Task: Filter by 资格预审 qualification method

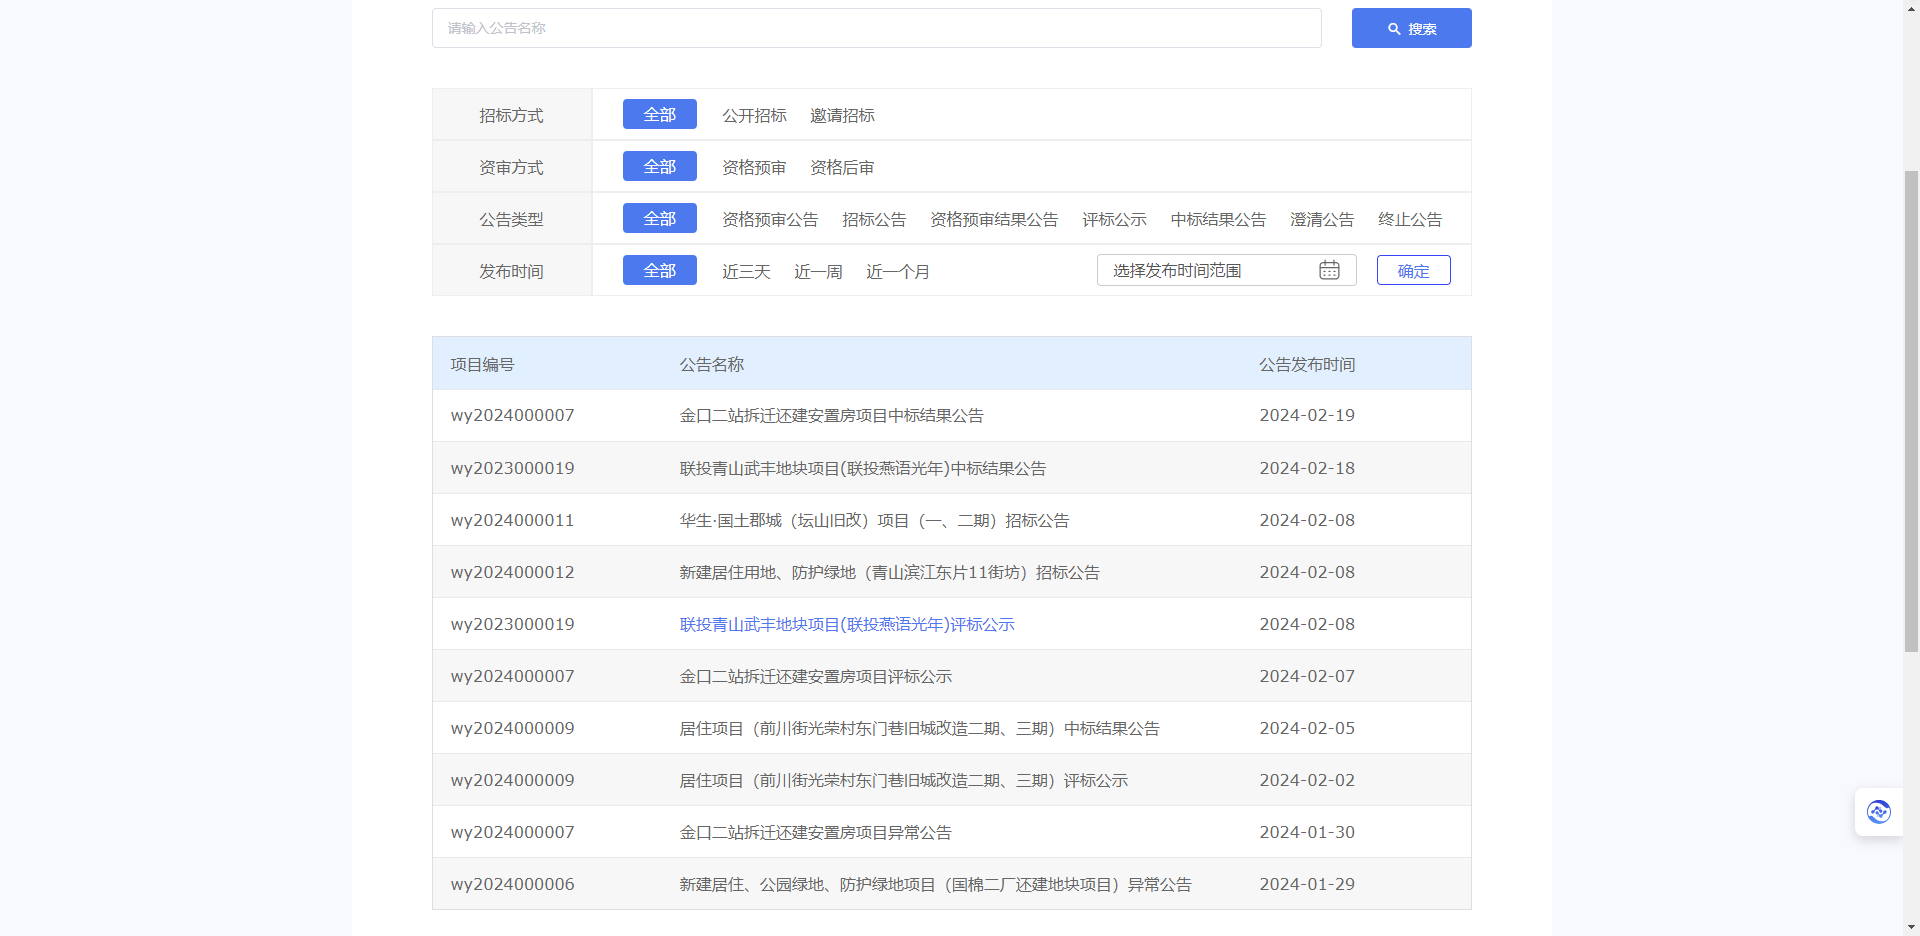Action: pyautogui.click(x=755, y=168)
